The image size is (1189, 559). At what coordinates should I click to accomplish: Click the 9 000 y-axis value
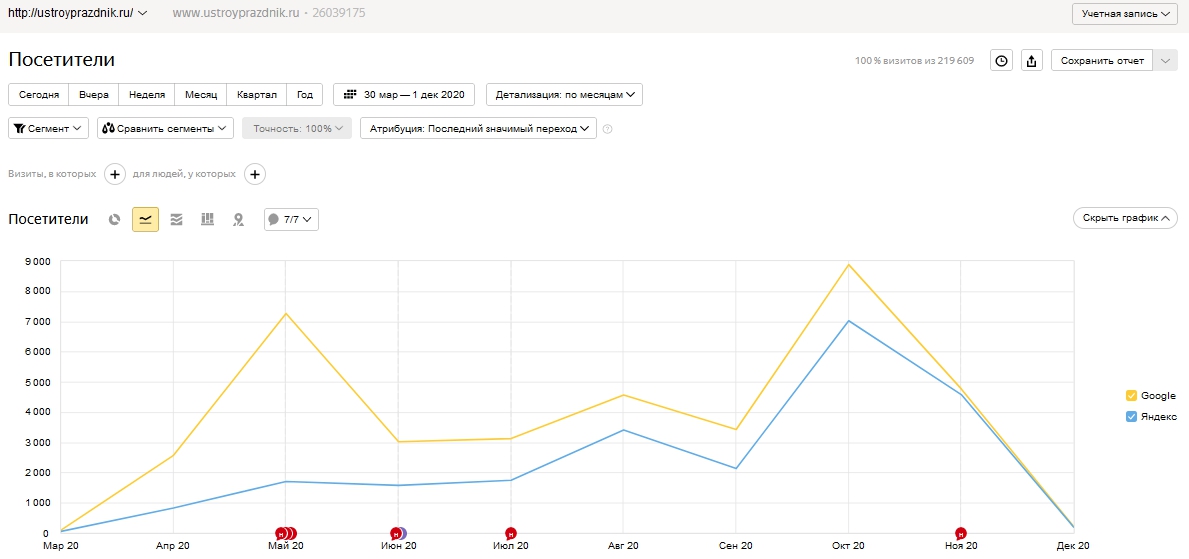(37, 262)
